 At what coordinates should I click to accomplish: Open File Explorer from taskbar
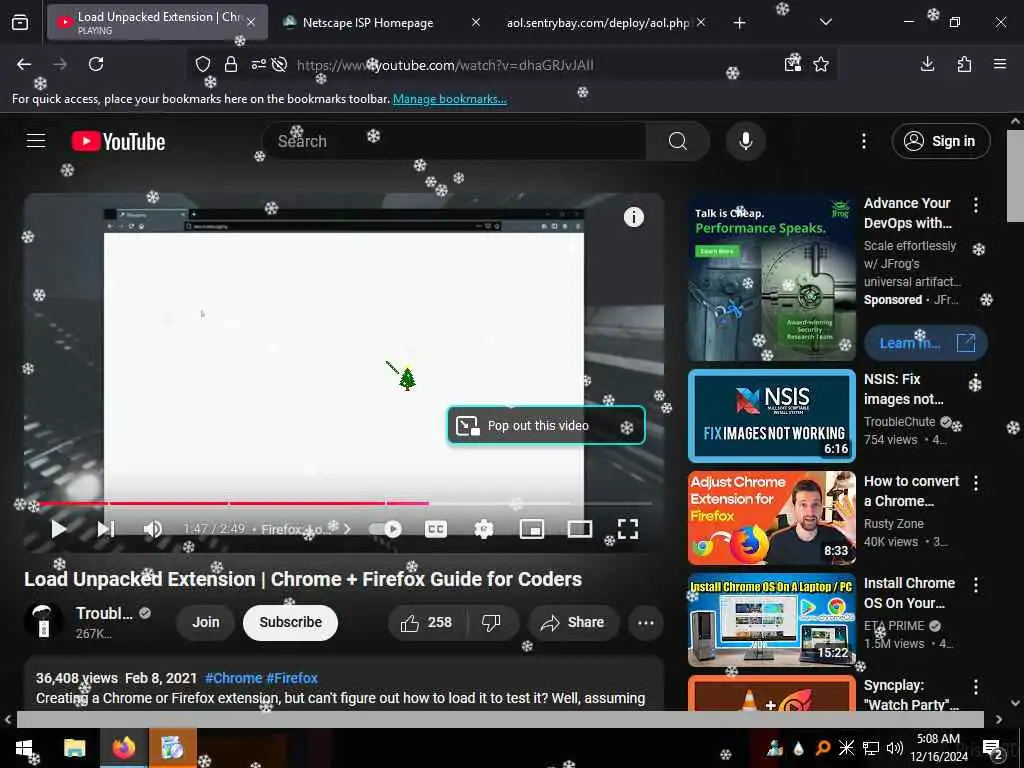[74, 748]
